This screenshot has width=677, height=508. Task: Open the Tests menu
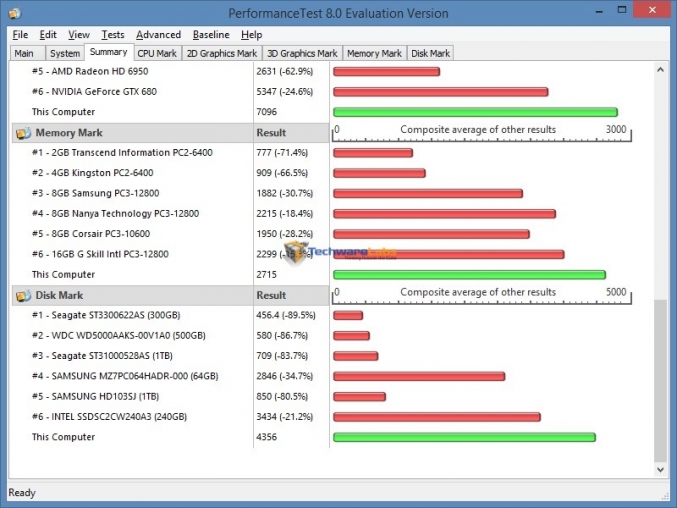113,35
